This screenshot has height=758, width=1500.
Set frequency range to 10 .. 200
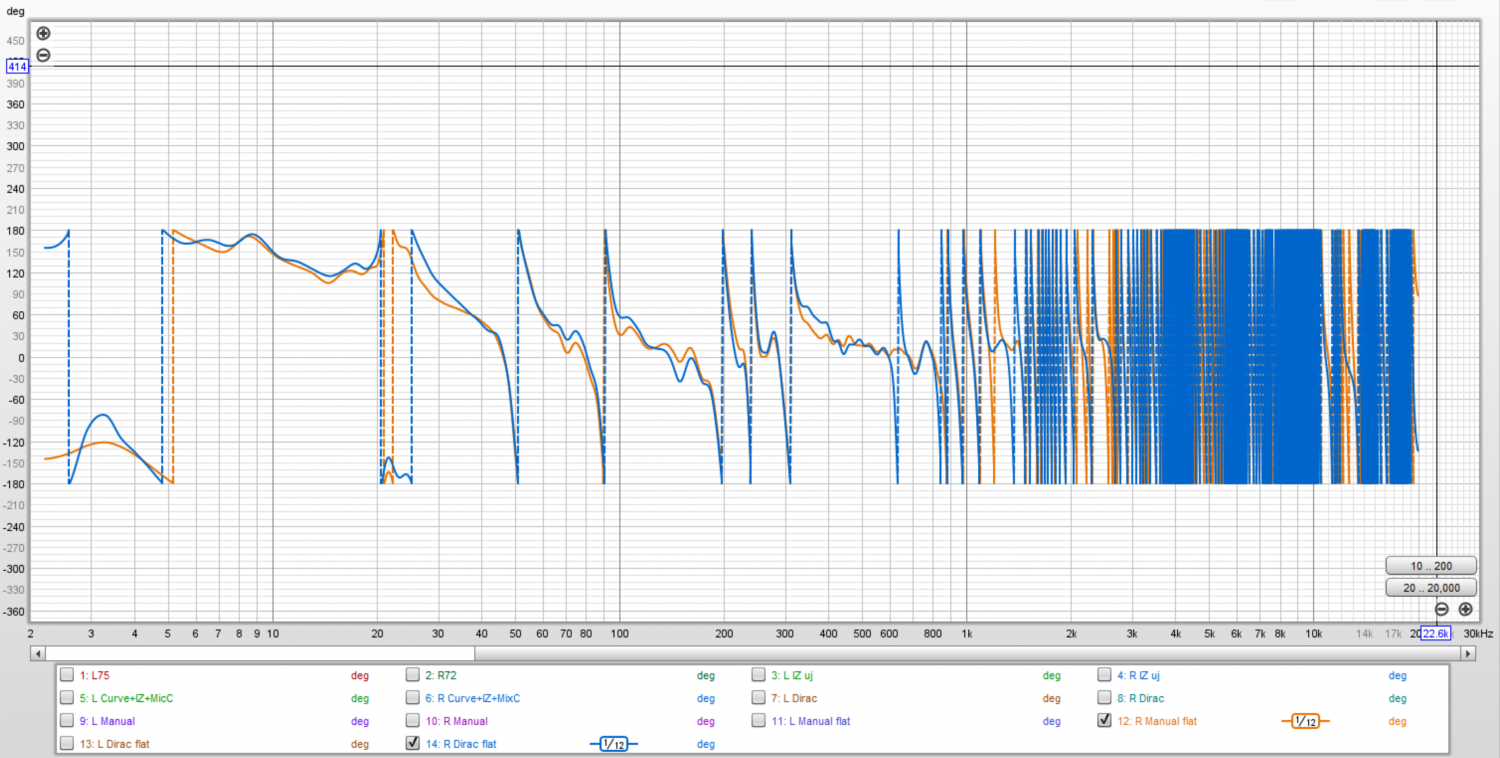(x=1431, y=566)
